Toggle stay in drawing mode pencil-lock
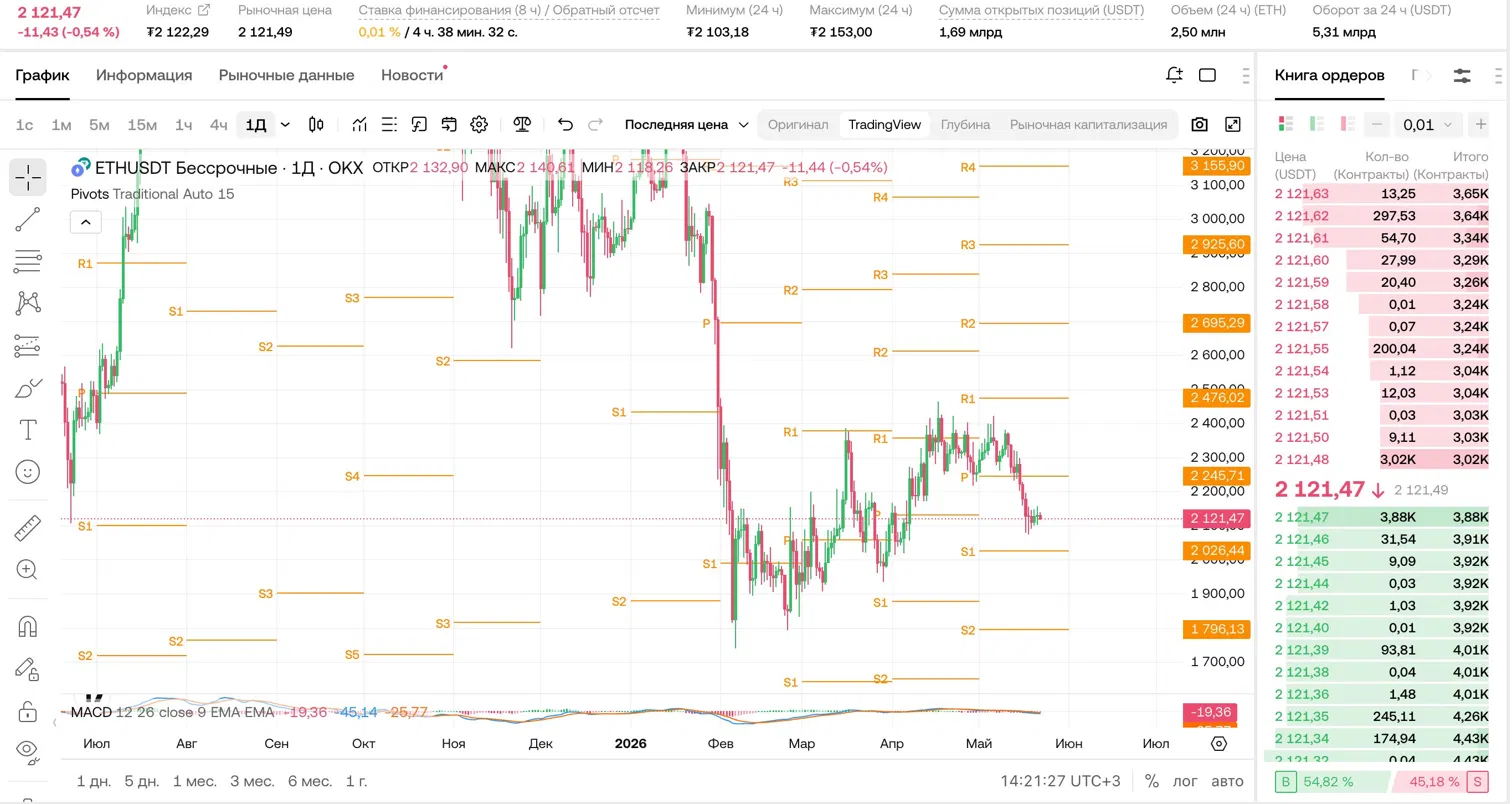Image resolution: width=1512 pixels, height=804 pixels. (28, 669)
